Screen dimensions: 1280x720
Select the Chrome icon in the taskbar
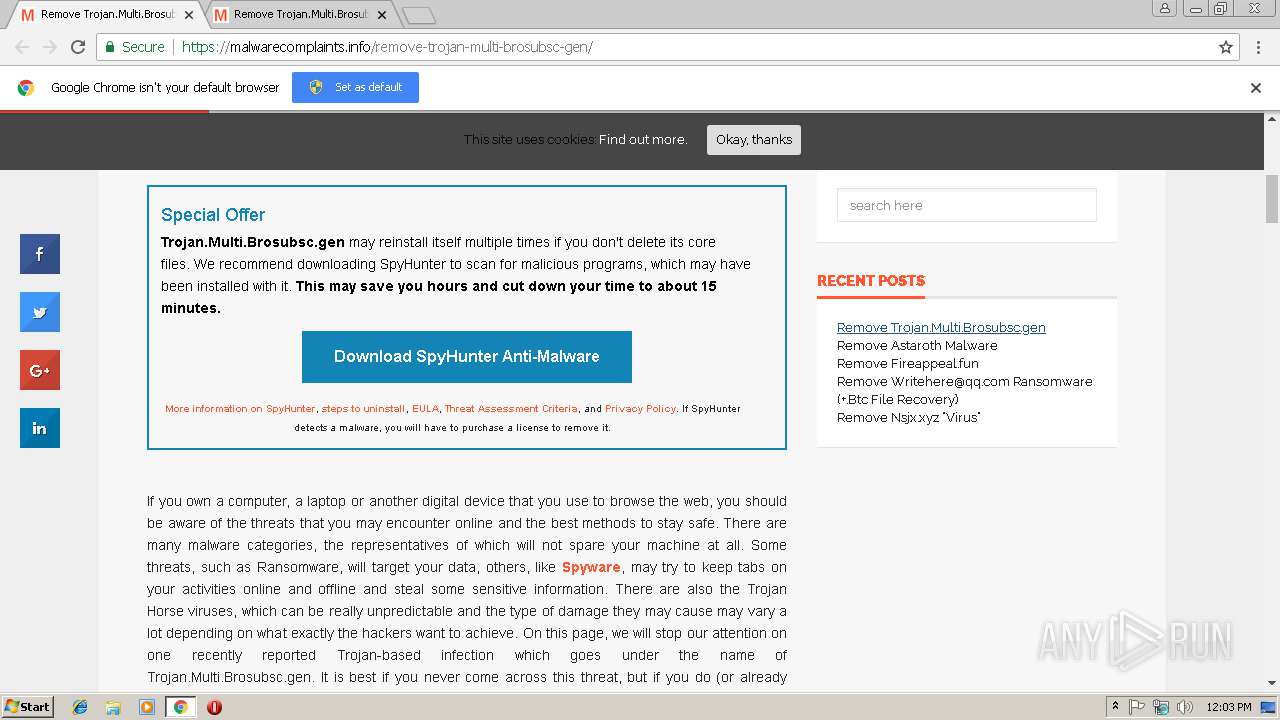coord(180,707)
